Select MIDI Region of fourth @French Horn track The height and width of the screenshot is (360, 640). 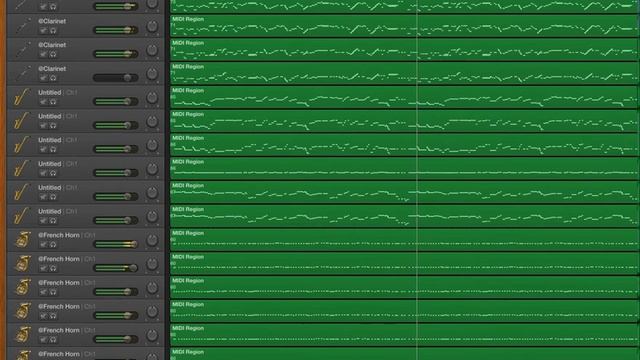click(404, 311)
